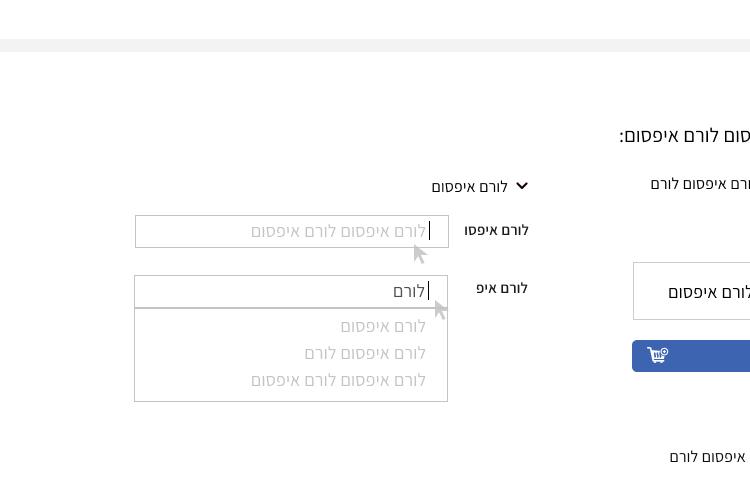Select the first suggestion לורם איפסום

383,327
